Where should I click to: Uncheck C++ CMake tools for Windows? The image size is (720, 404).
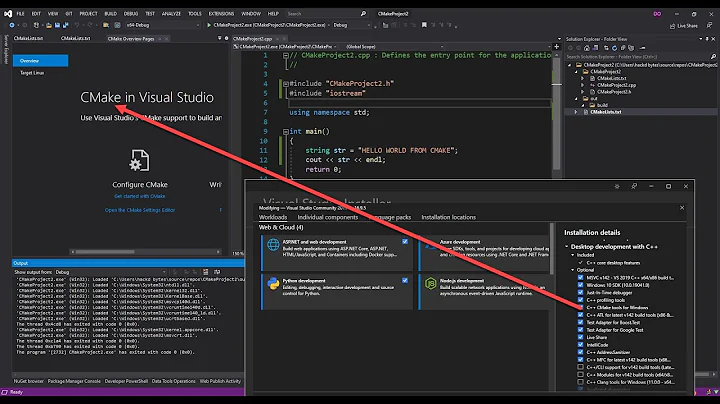[x=581, y=306]
